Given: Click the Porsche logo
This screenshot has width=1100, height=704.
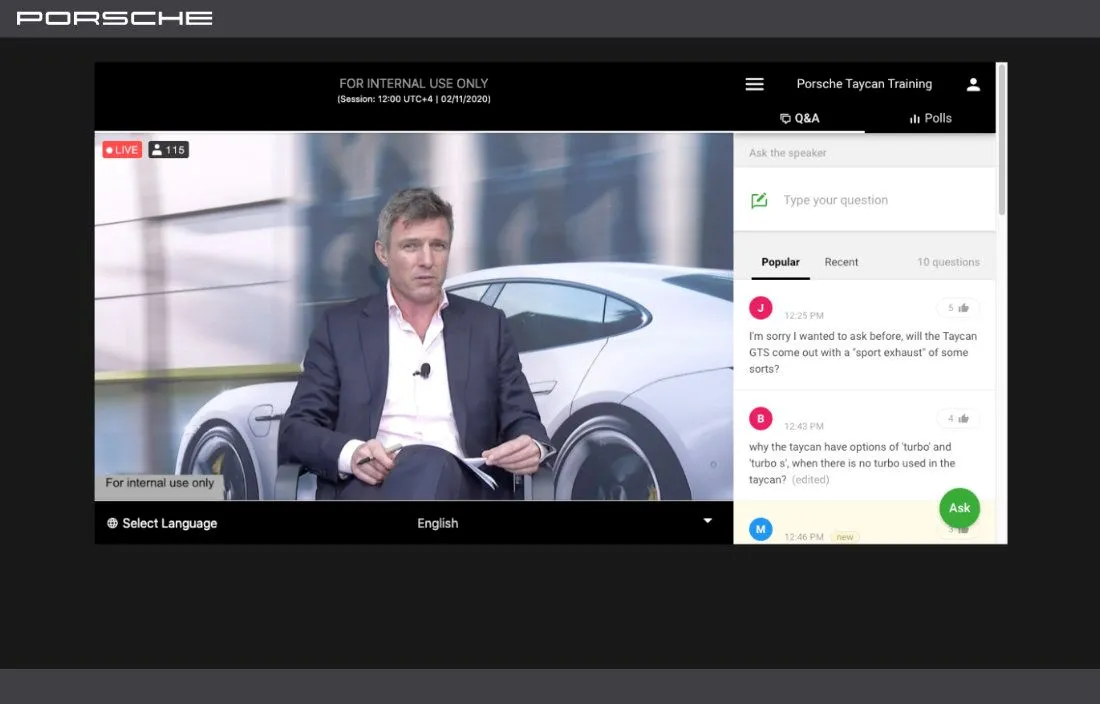Looking at the screenshot, I should click(114, 18).
